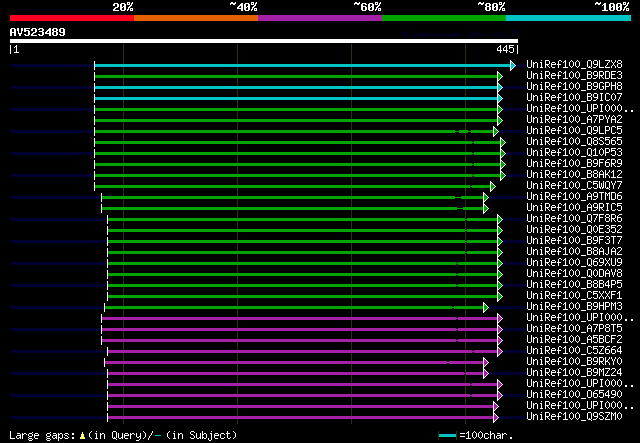
Task: Click the cyan arrowhead of the Q9LZX8 alignment
Action: tap(513, 65)
